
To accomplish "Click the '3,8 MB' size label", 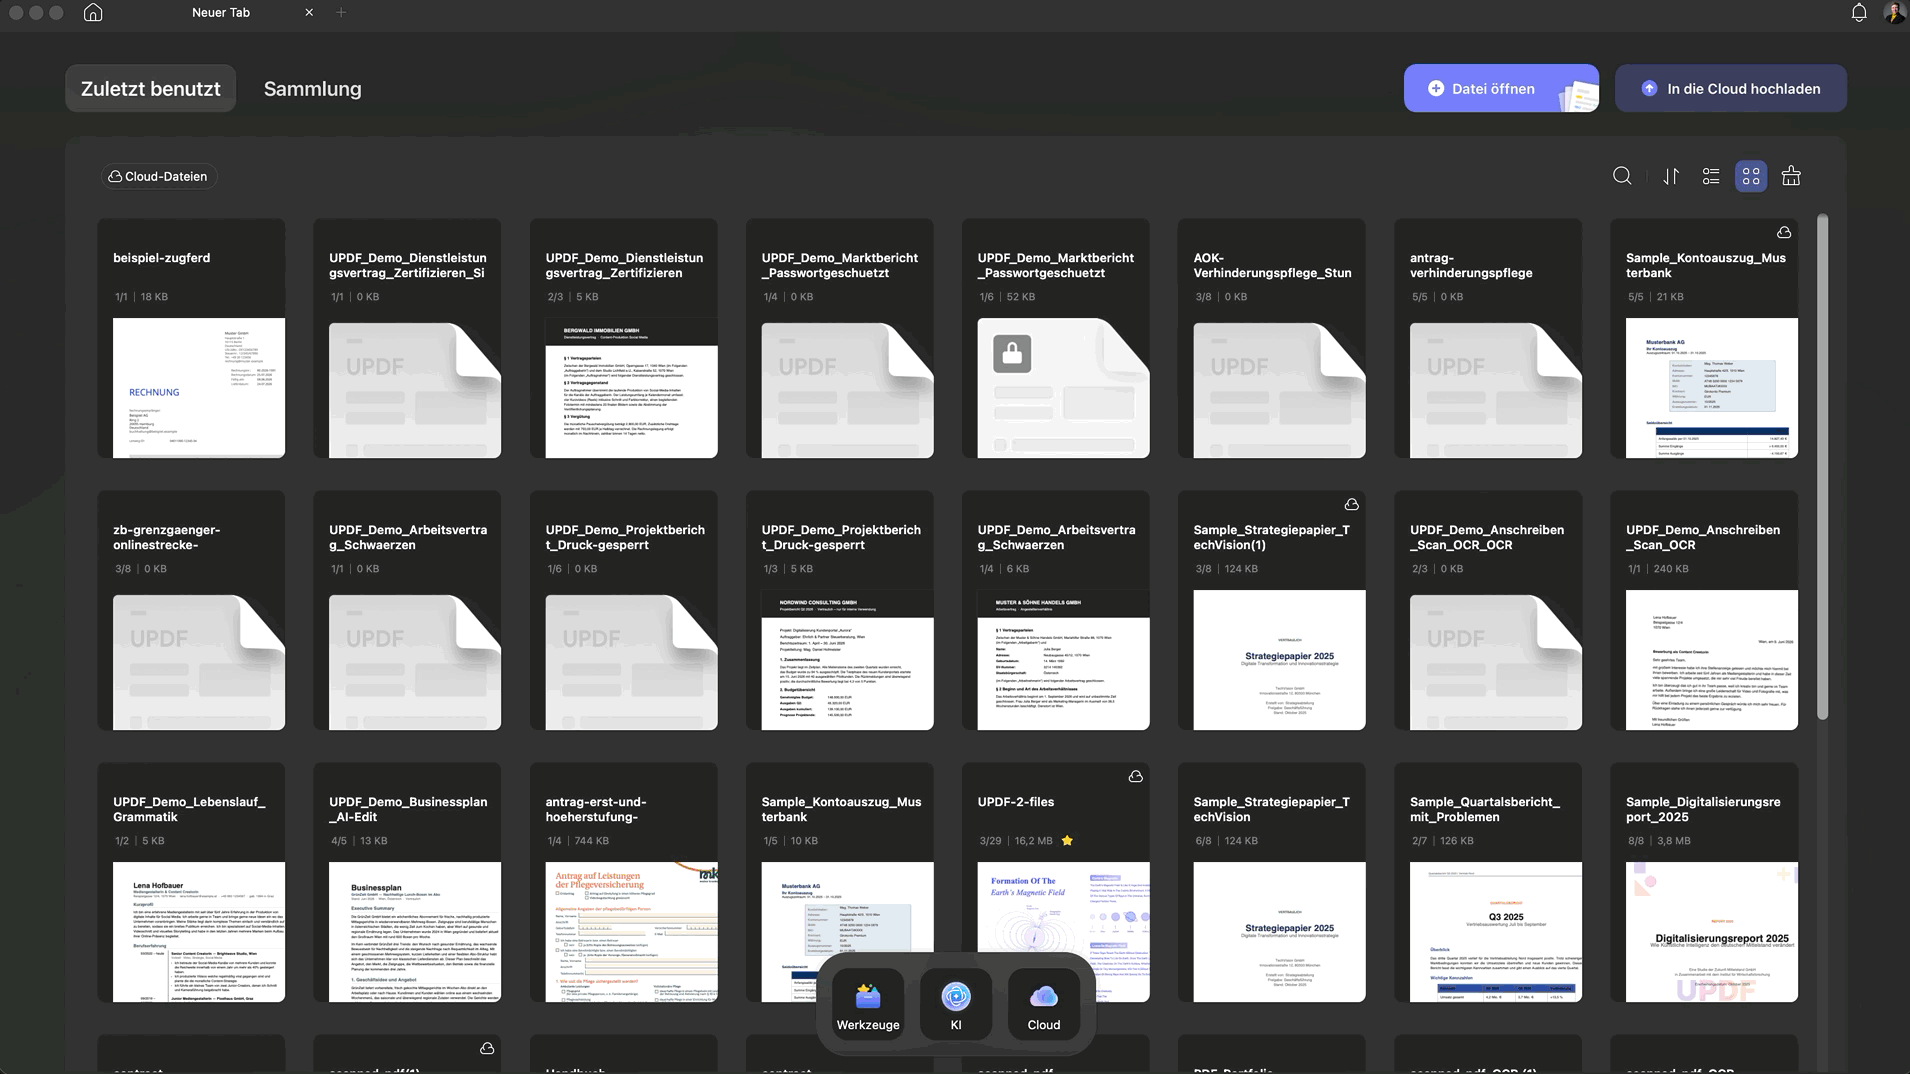I will pos(1674,841).
